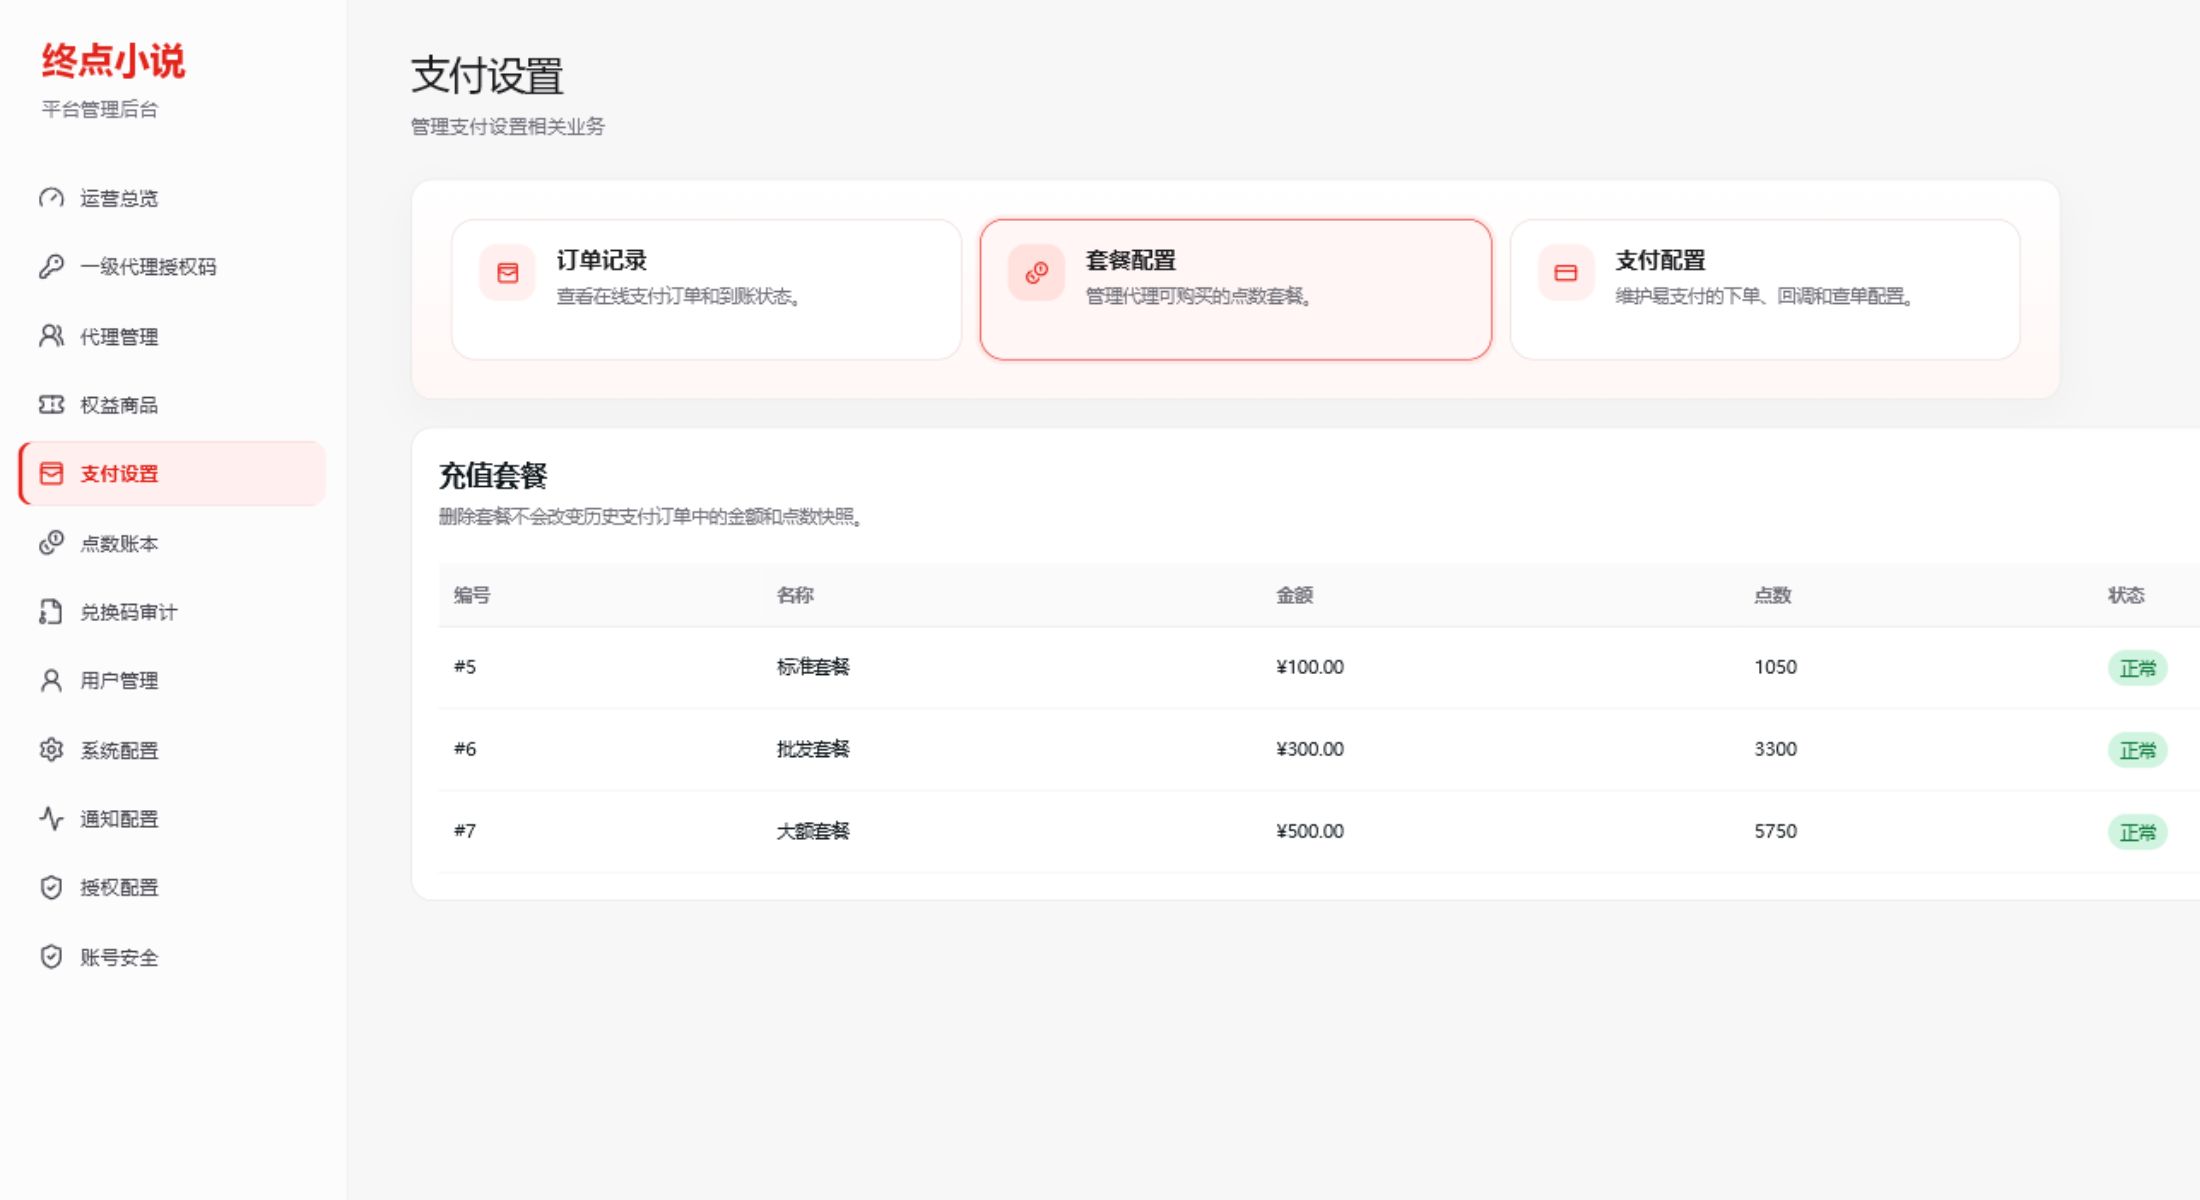Click the 编号 column header
The width and height of the screenshot is (2200, 1200).
coord(472,595)
